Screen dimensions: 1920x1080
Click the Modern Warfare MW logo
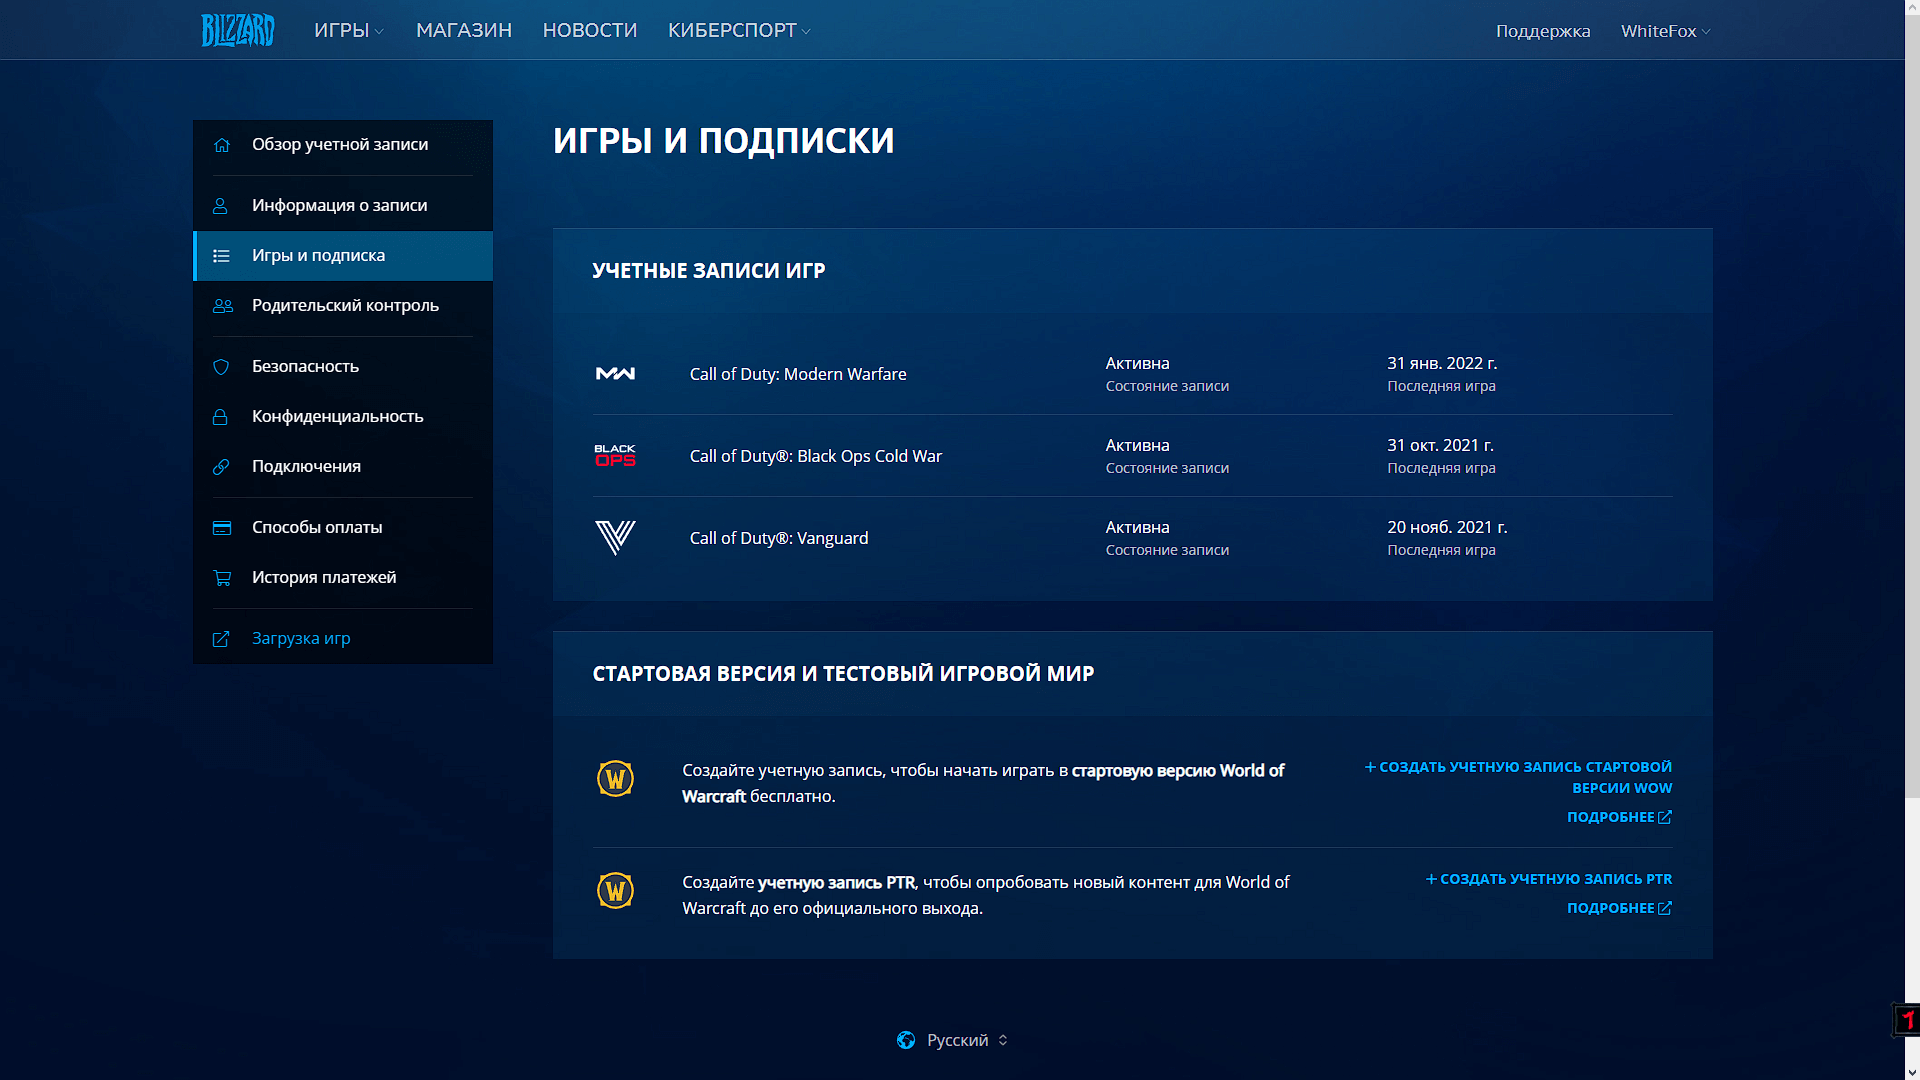click(615, 374)
